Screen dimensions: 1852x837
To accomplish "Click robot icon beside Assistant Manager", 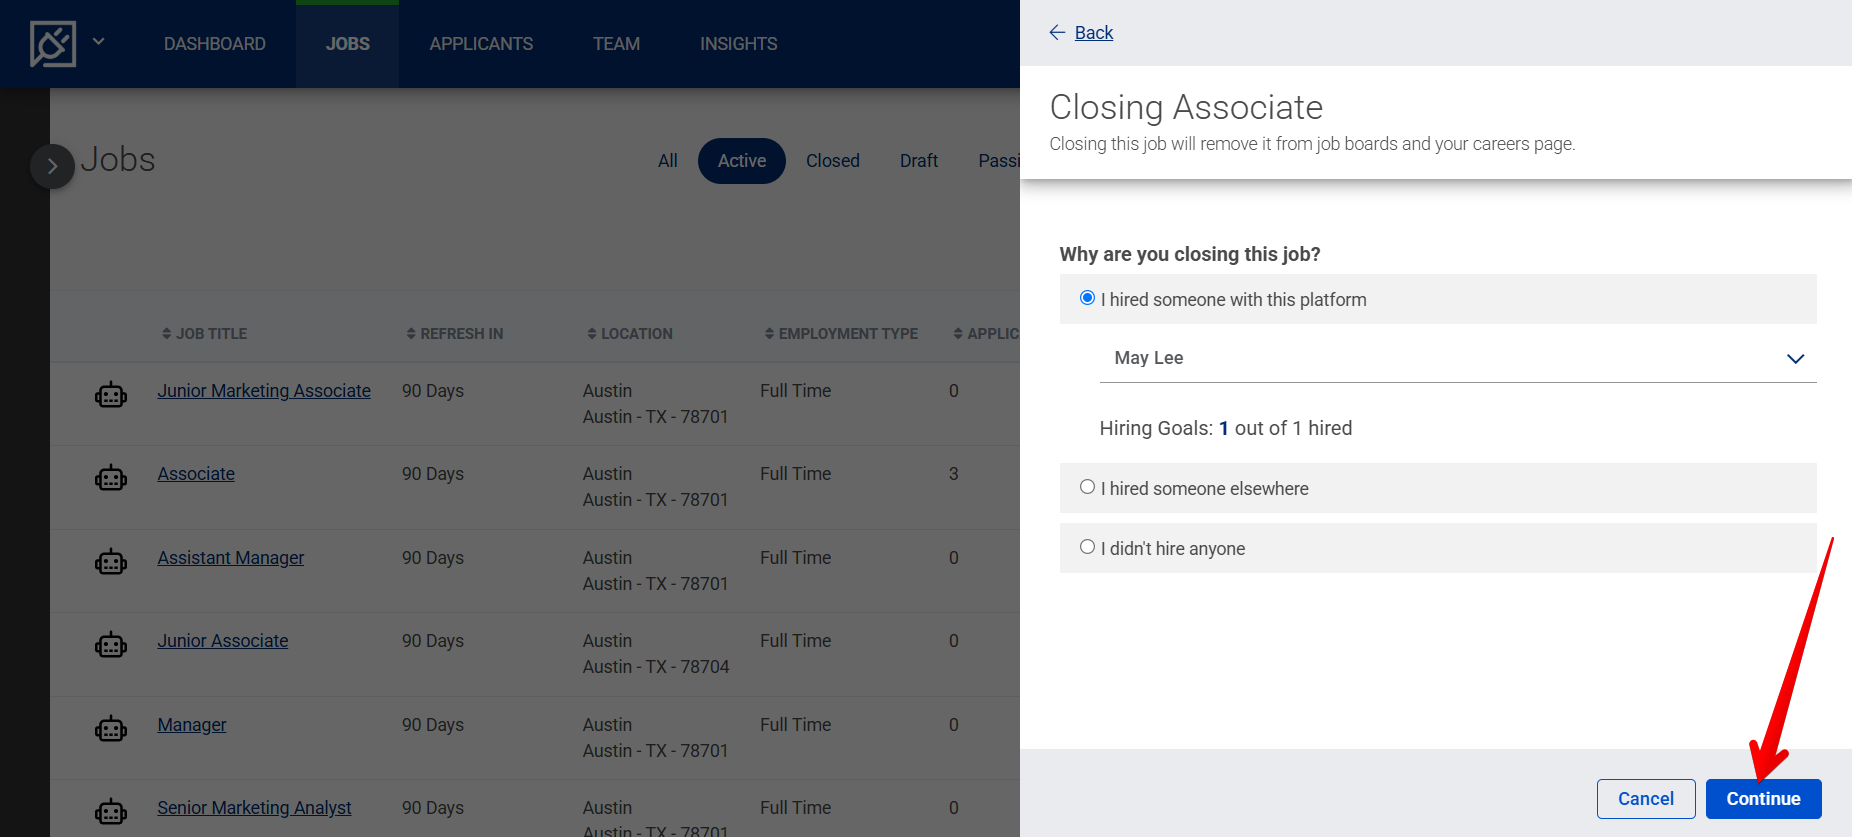I will click(111, 562).
